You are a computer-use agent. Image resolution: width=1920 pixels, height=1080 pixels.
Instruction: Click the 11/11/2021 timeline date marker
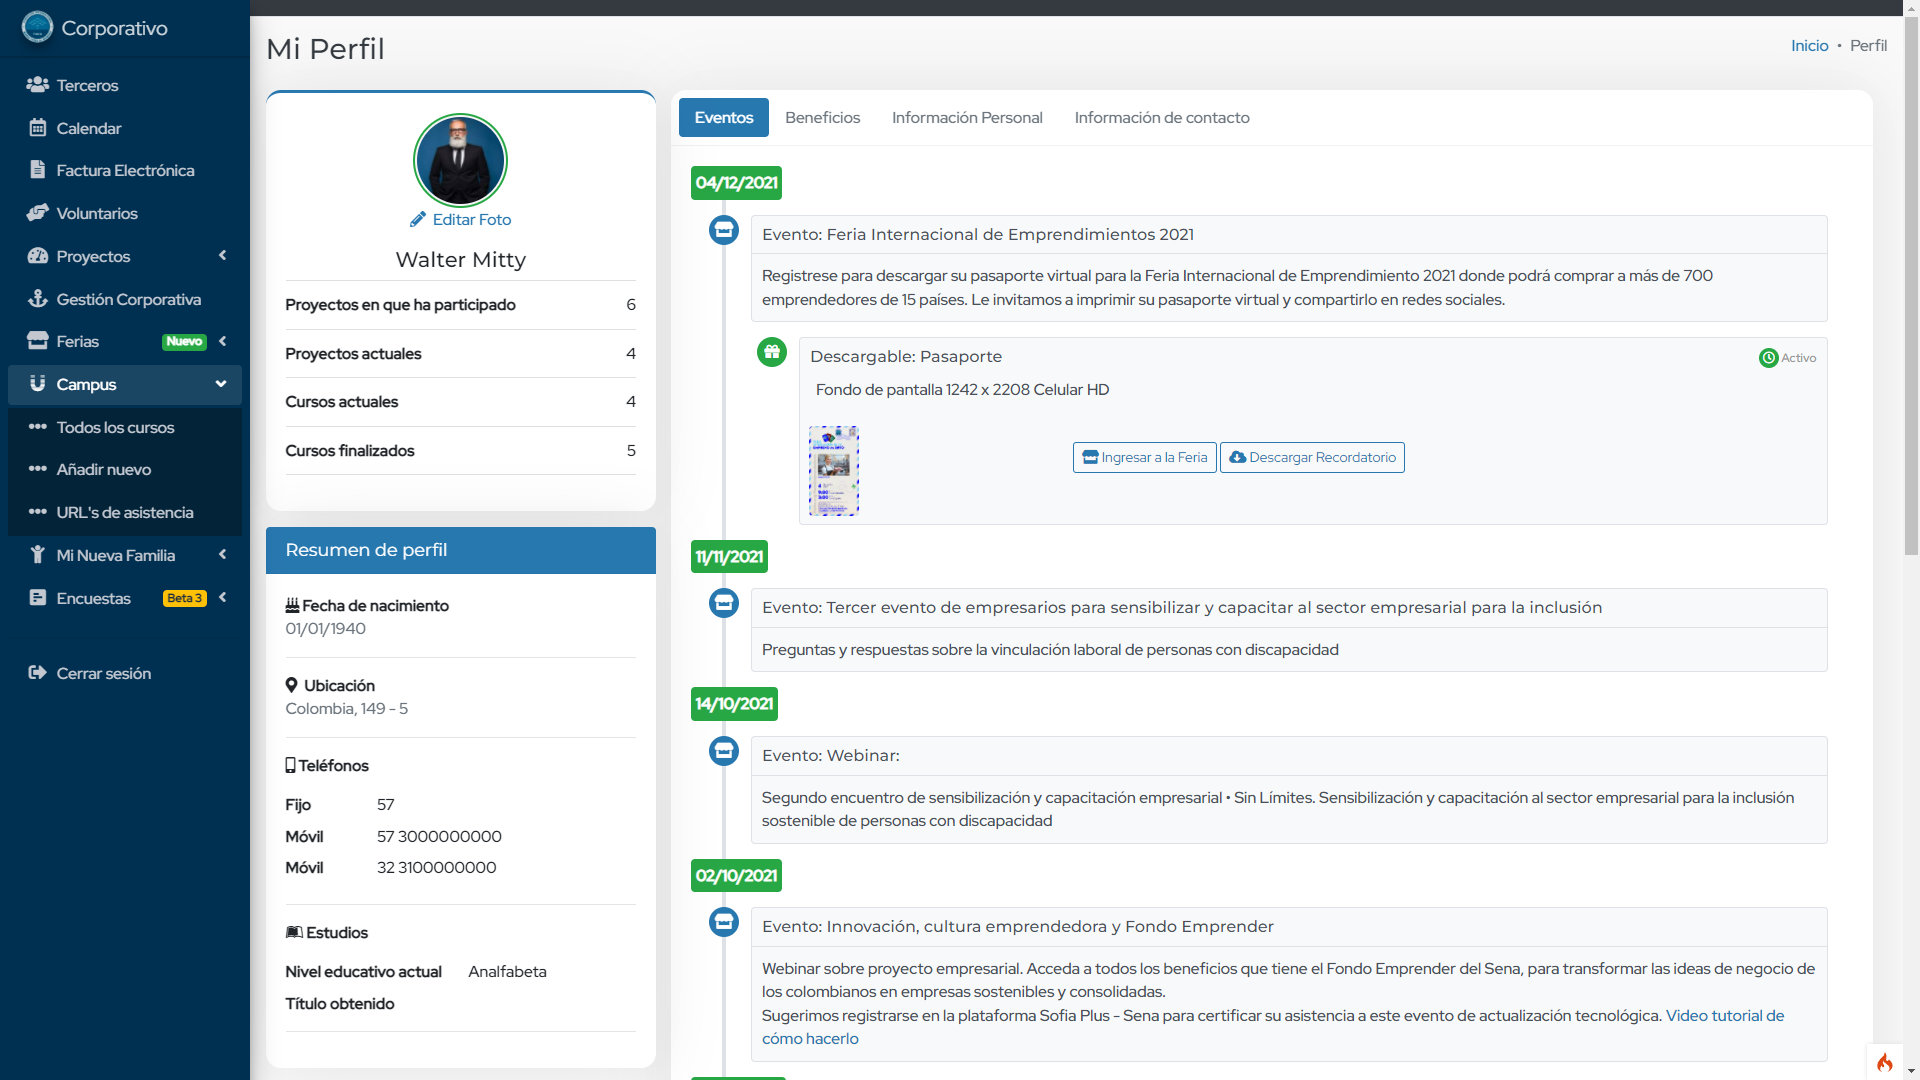[x=729, y=557]
